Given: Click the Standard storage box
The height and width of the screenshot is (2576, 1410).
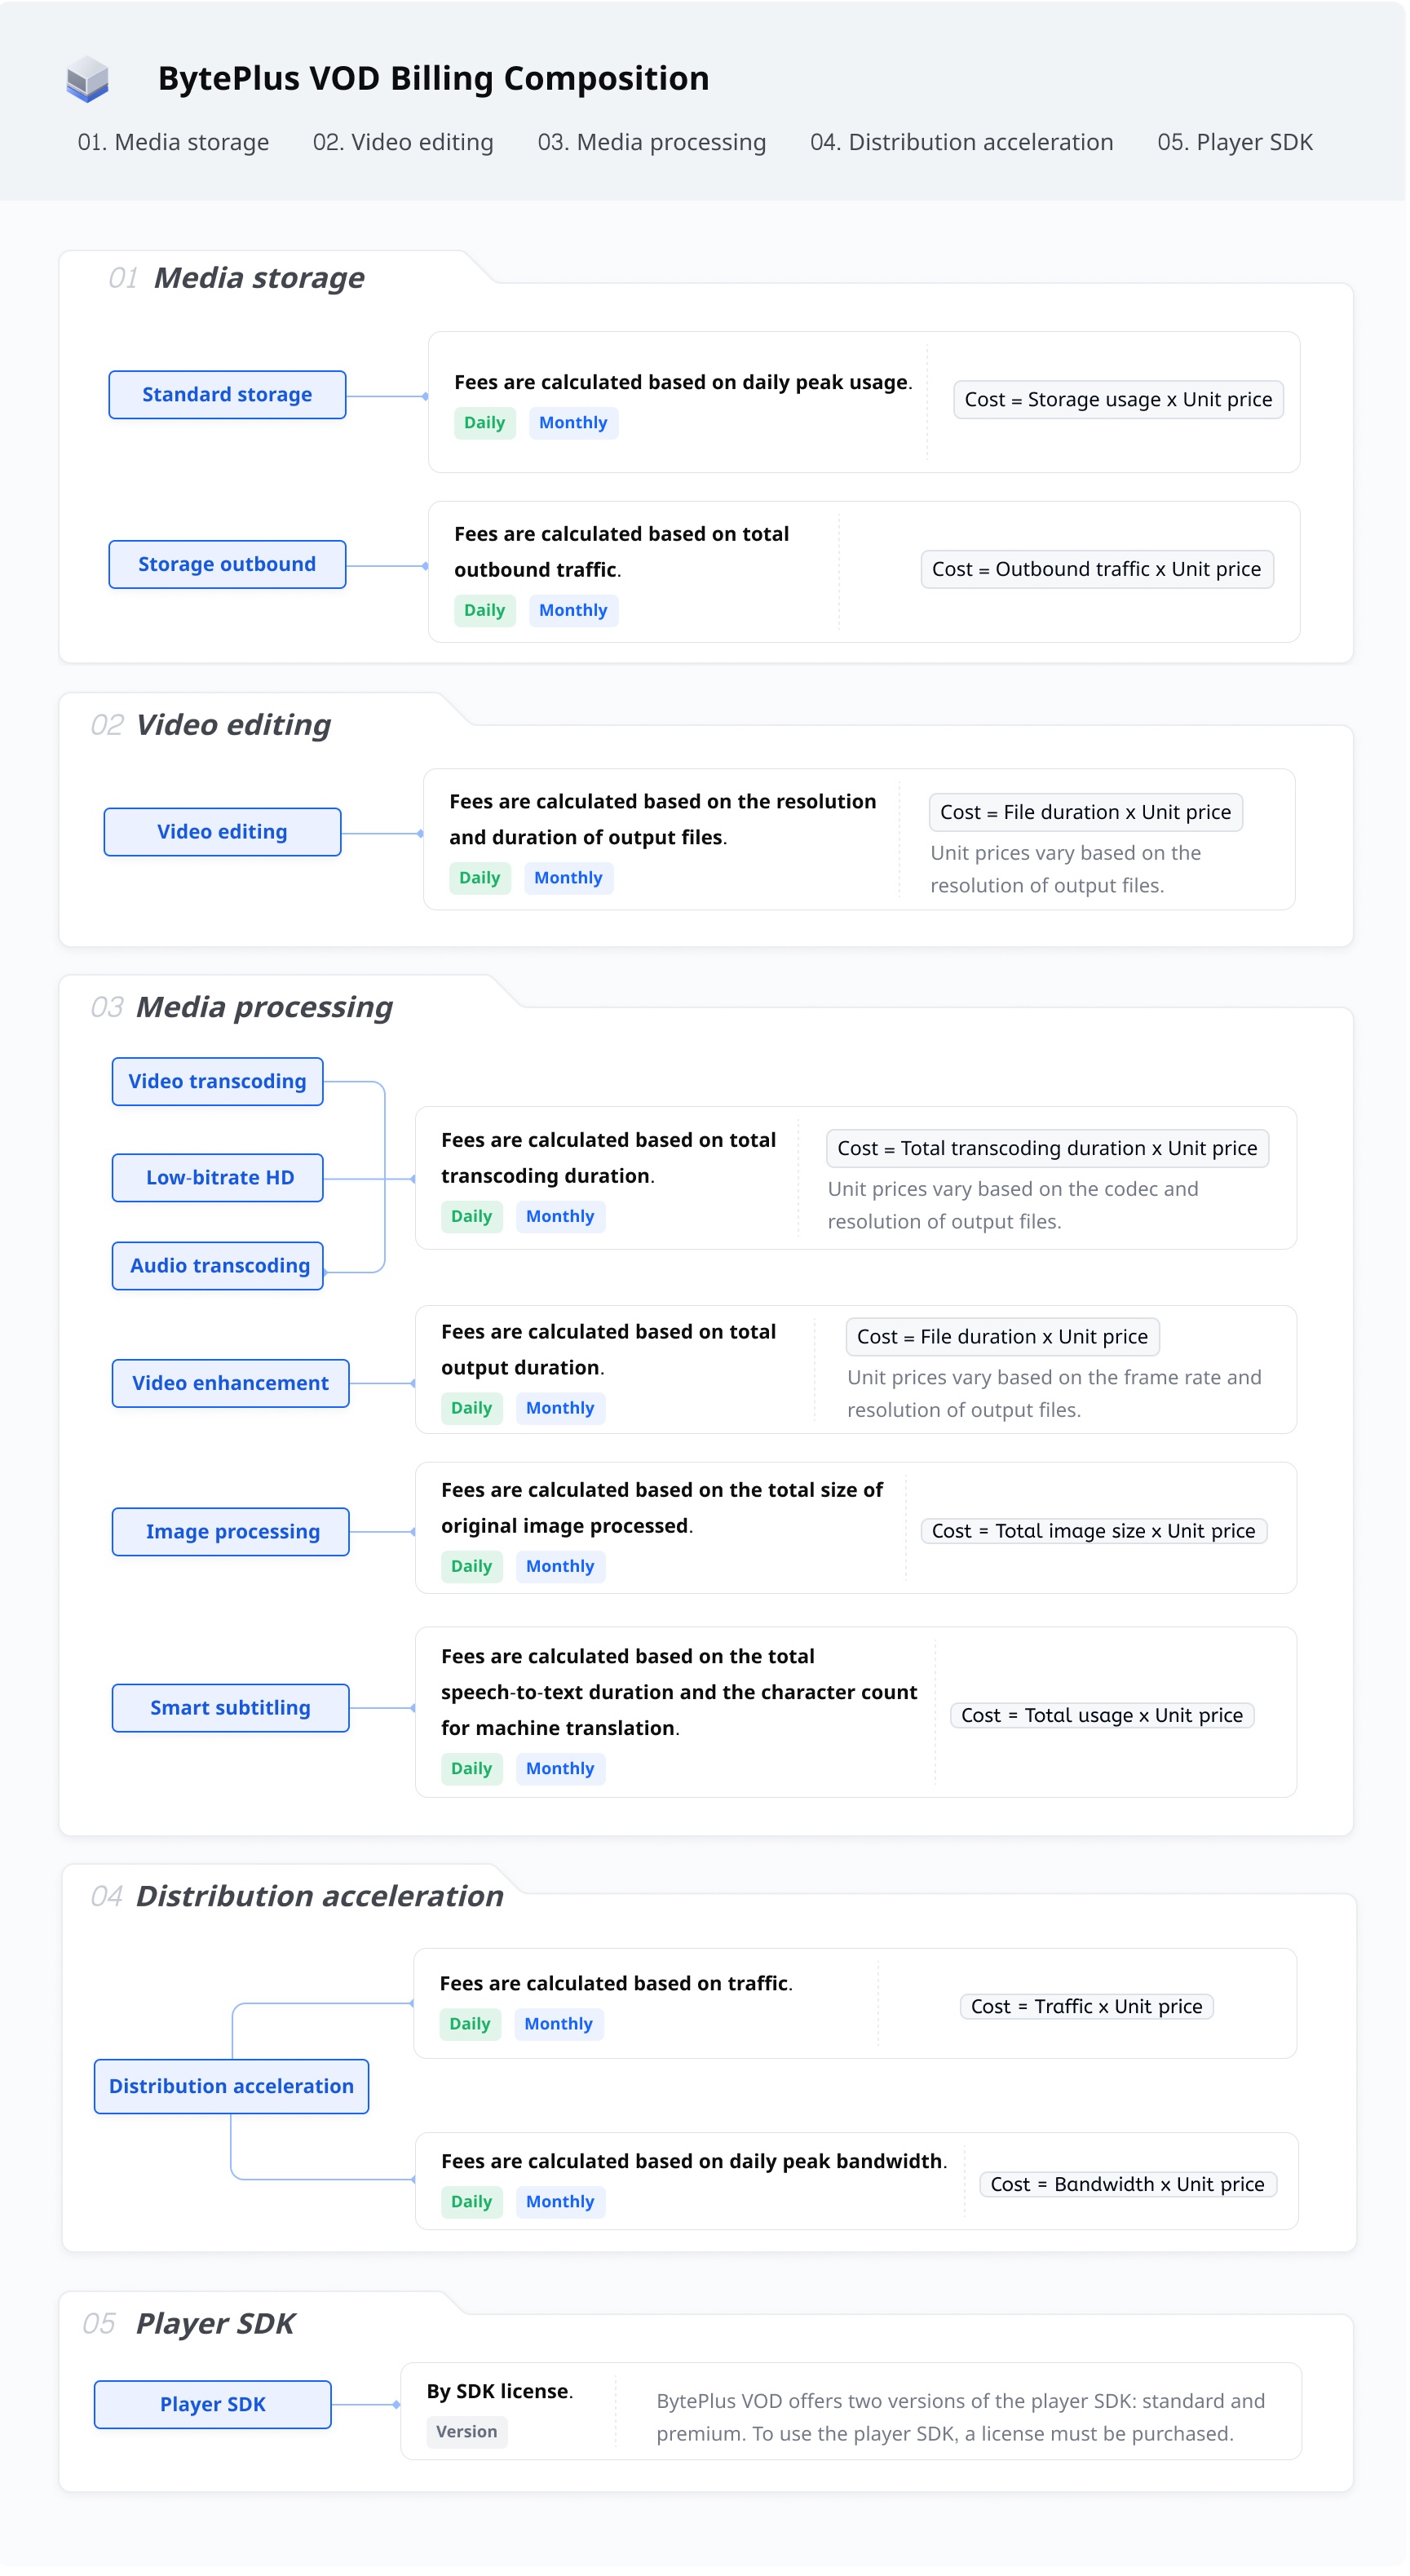Looking at the screenshot, I should [227, 395].
